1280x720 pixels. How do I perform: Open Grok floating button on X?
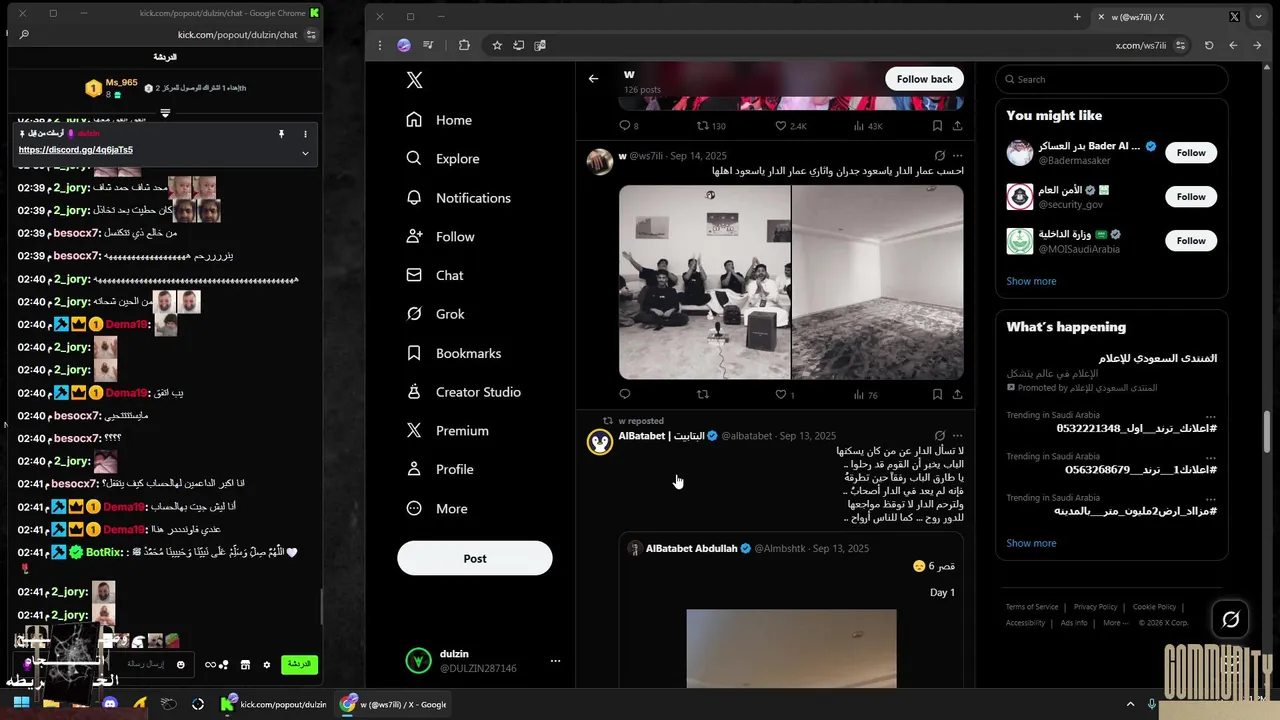(1231, 620)
